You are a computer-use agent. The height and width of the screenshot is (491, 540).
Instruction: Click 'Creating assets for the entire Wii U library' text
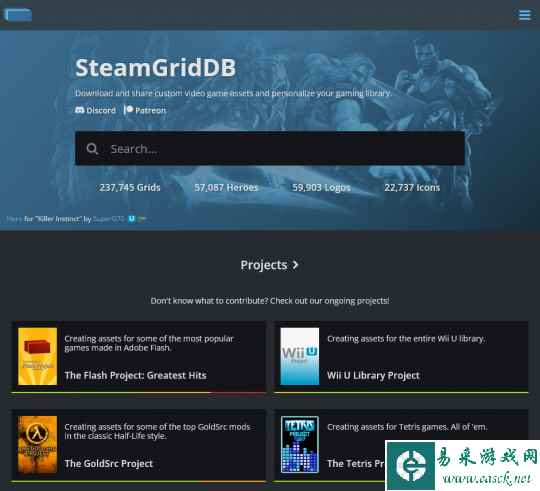point(406,339)
